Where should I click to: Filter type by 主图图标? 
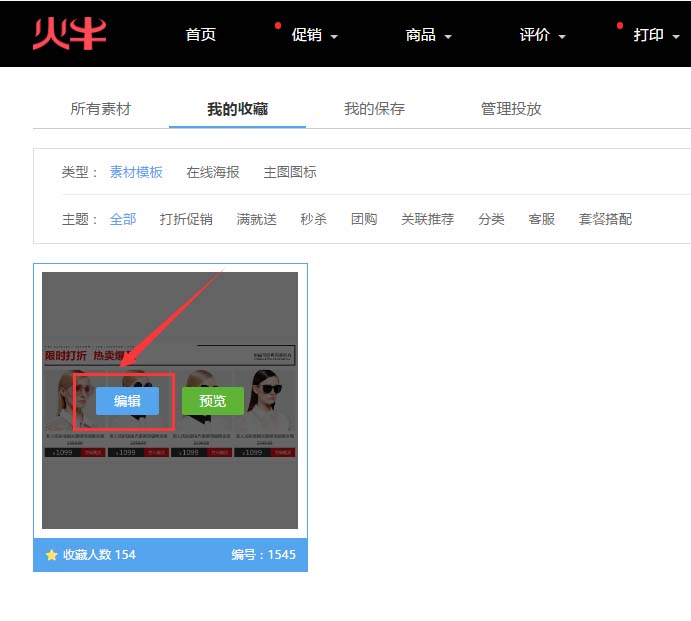pyautogui.click(x=290, y=172)
